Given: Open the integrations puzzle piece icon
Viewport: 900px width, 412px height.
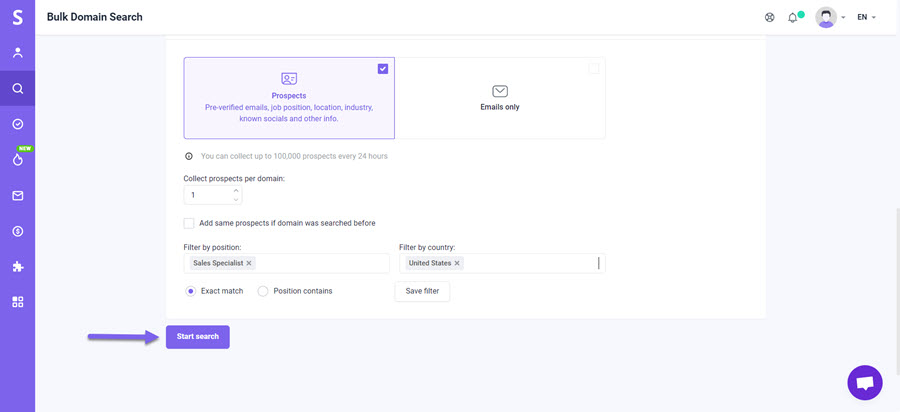Looking at the screenshot, I should click(x=17, y=267).
